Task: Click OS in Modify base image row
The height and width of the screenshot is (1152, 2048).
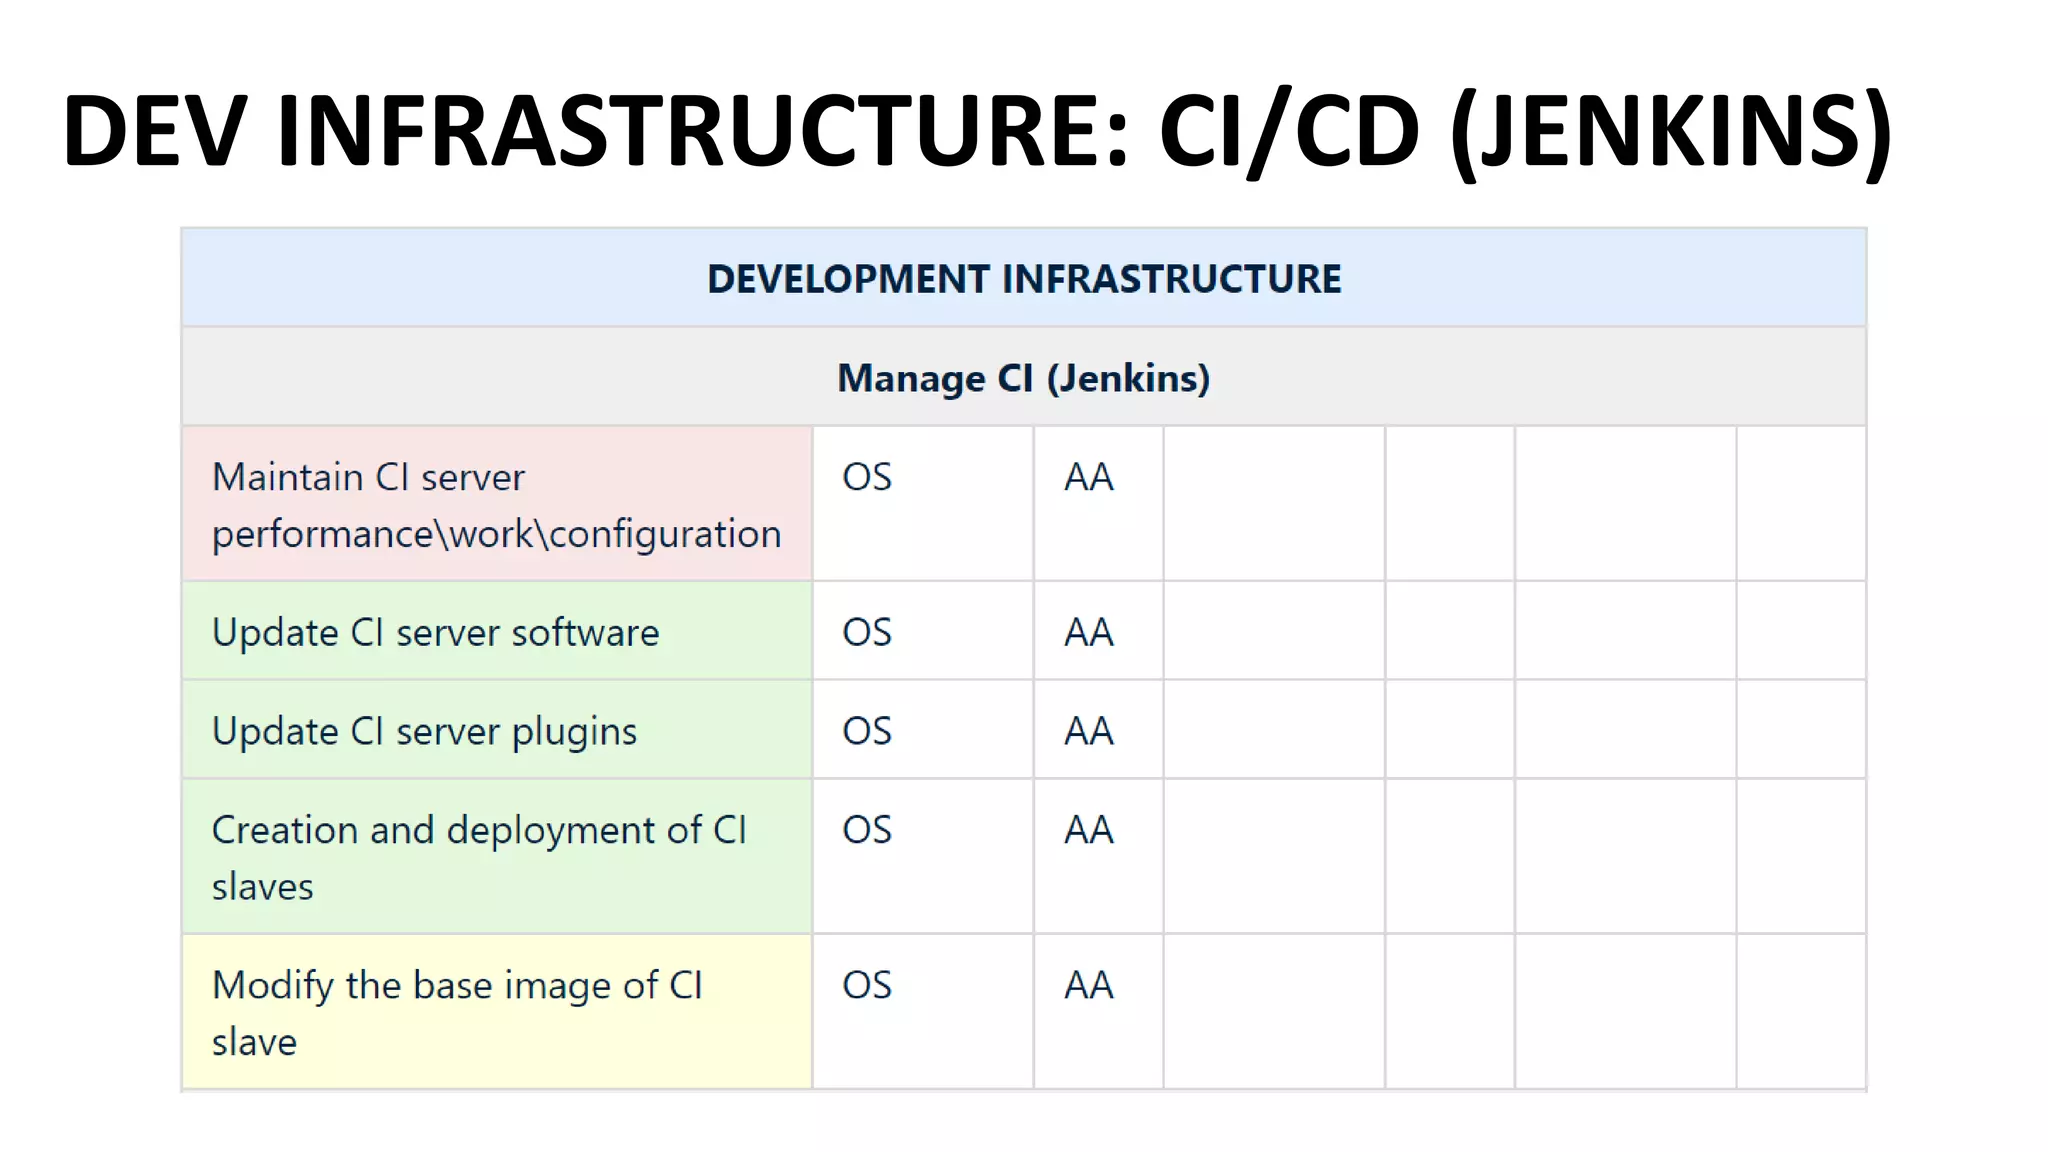Action: point(867,985)
